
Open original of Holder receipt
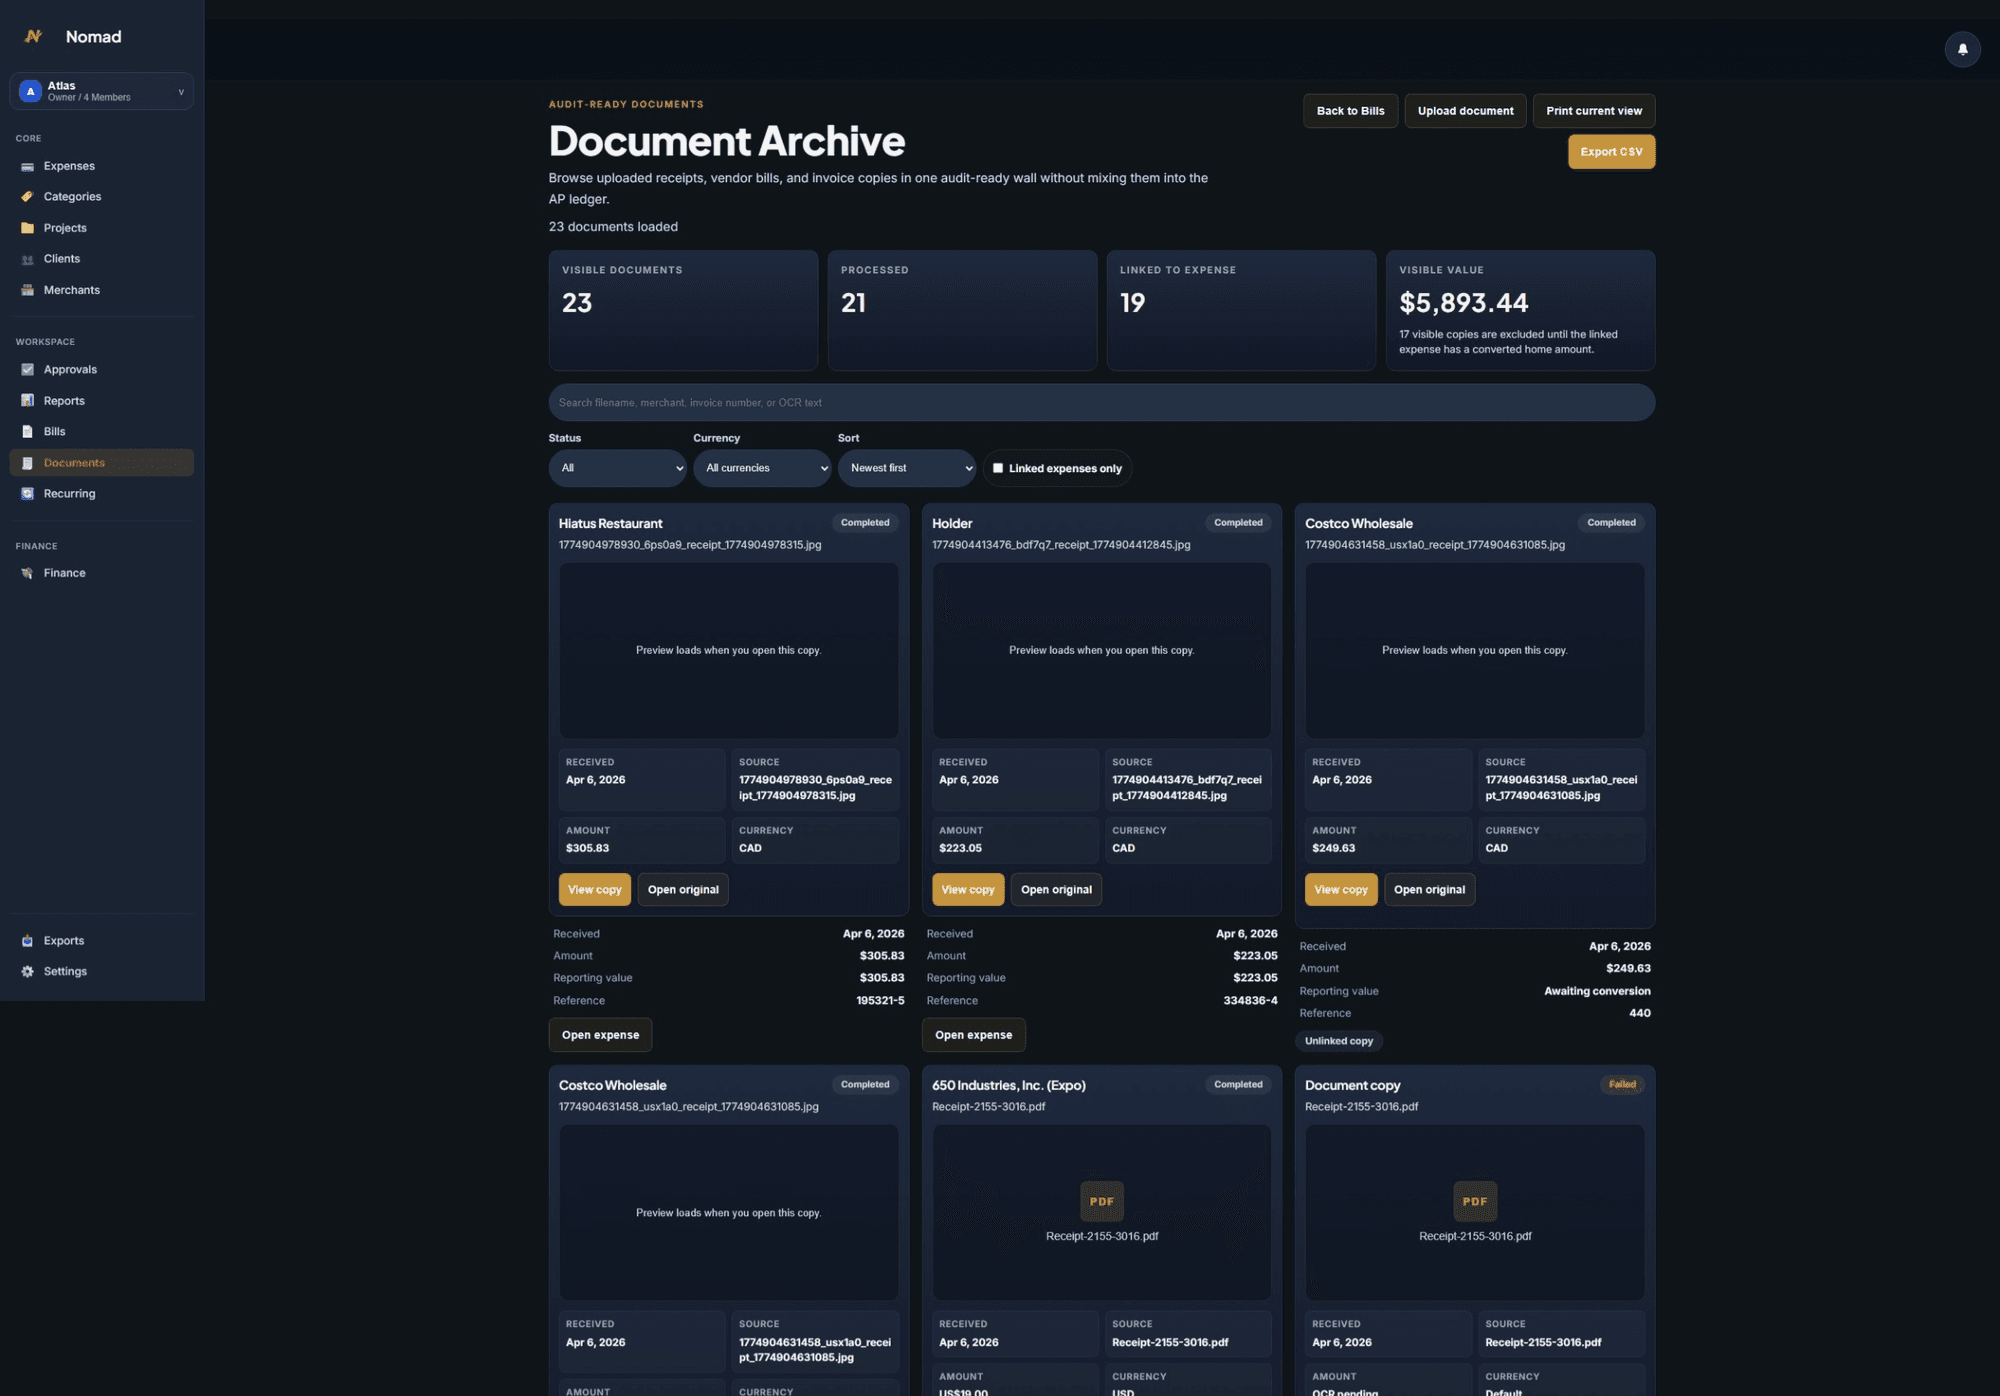[x=1056, y=889]
